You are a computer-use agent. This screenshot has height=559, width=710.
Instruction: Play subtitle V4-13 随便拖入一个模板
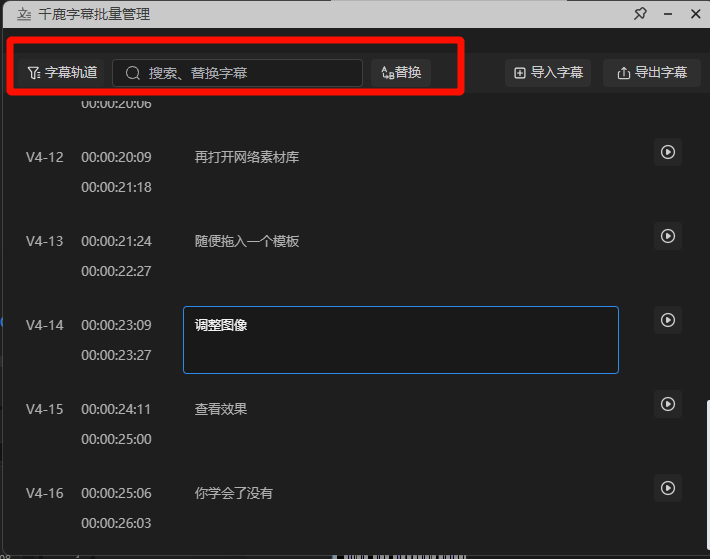click(668, 236)
